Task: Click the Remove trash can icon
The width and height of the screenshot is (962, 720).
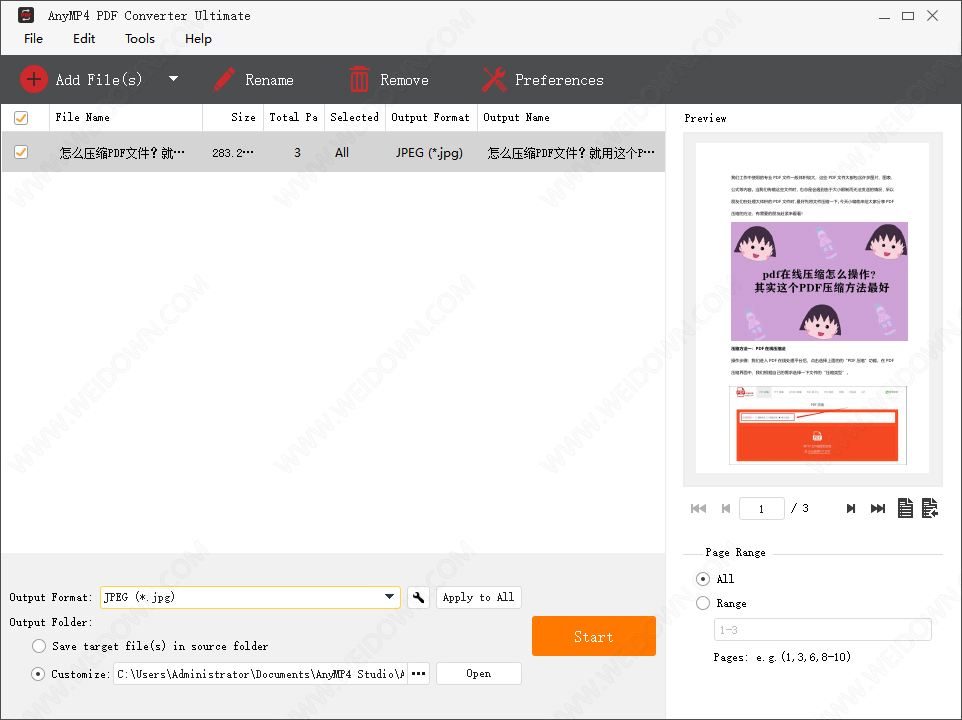Action: tap(359, 80)
